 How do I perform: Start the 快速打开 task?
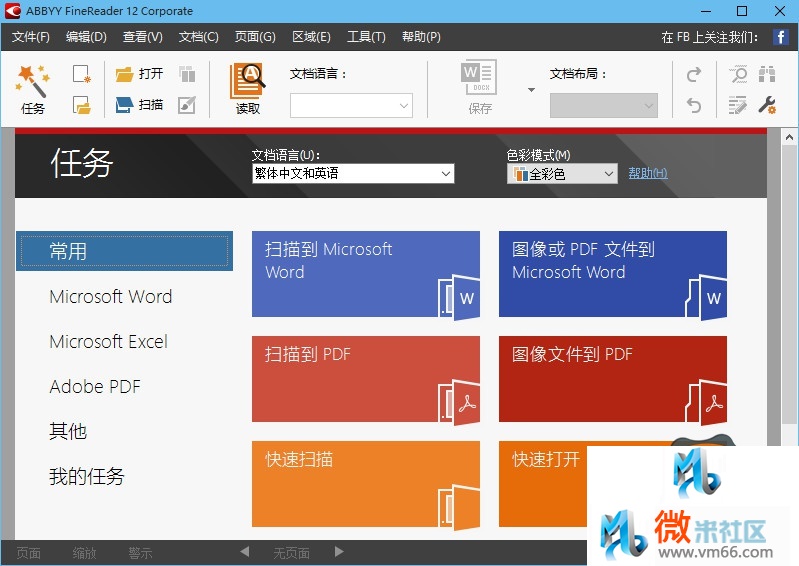click(543, 484)
